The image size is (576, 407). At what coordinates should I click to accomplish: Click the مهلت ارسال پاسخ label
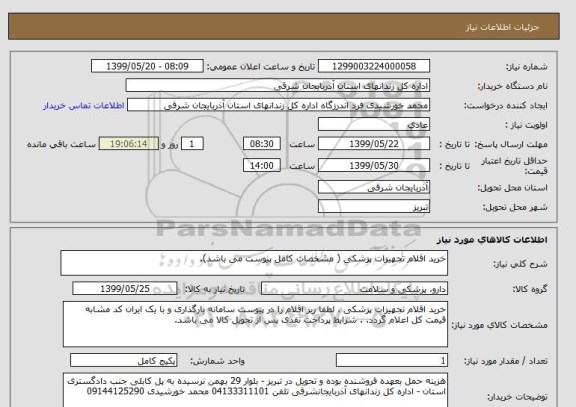(x=511, y=144)
